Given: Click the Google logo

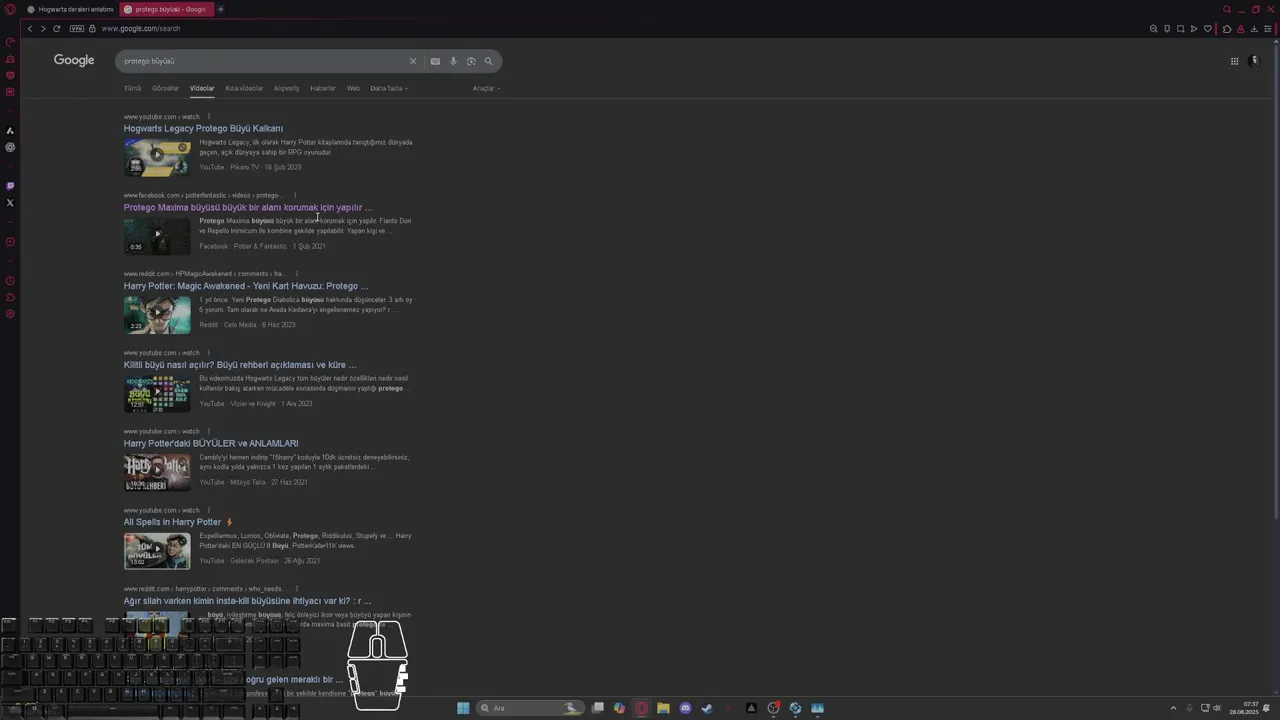Looking at the screenshot, I should [x=74, y=61].
